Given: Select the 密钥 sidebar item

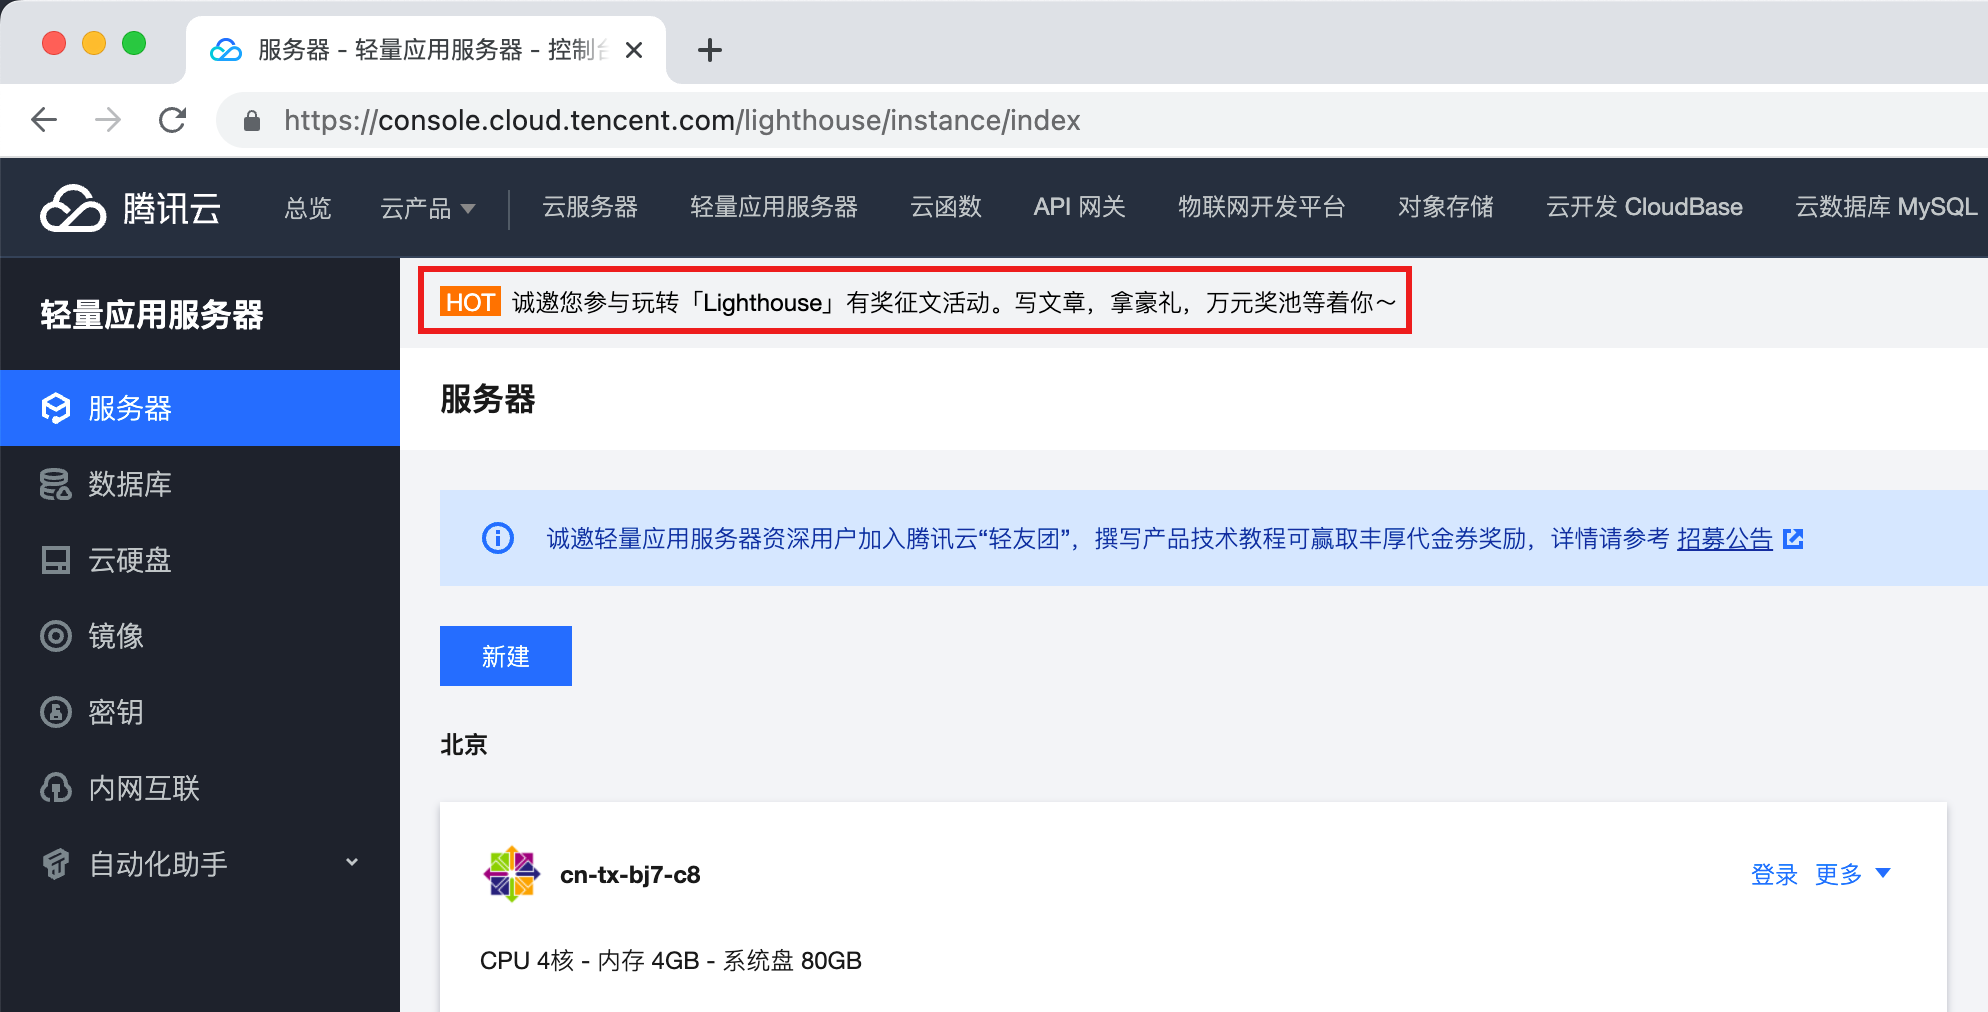Looking at the screenshot, I should point(200,712).
